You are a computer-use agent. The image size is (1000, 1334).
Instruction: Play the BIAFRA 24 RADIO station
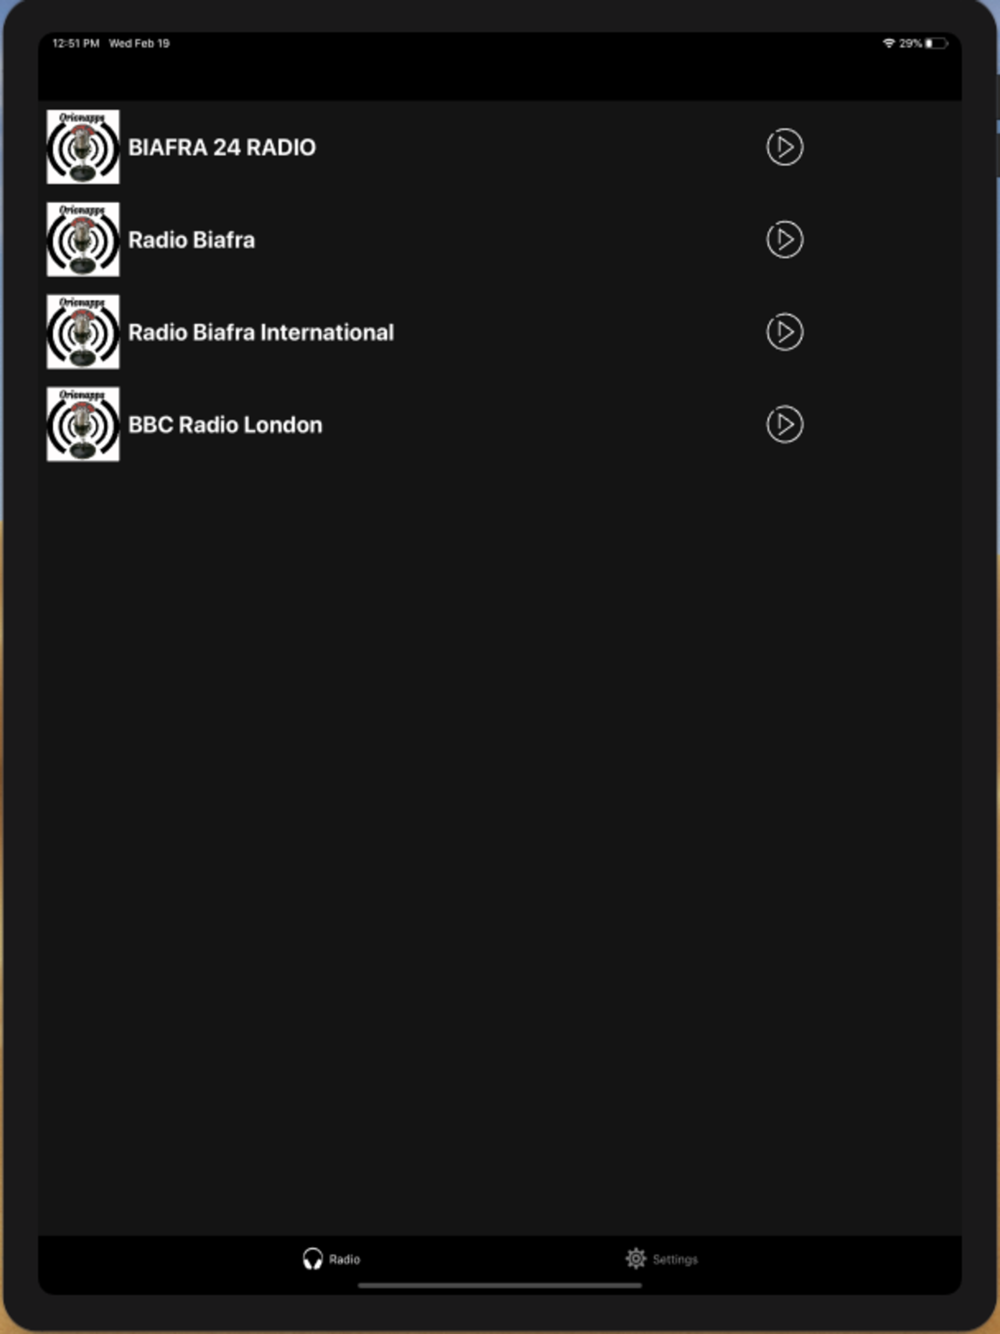coord(785,147)
